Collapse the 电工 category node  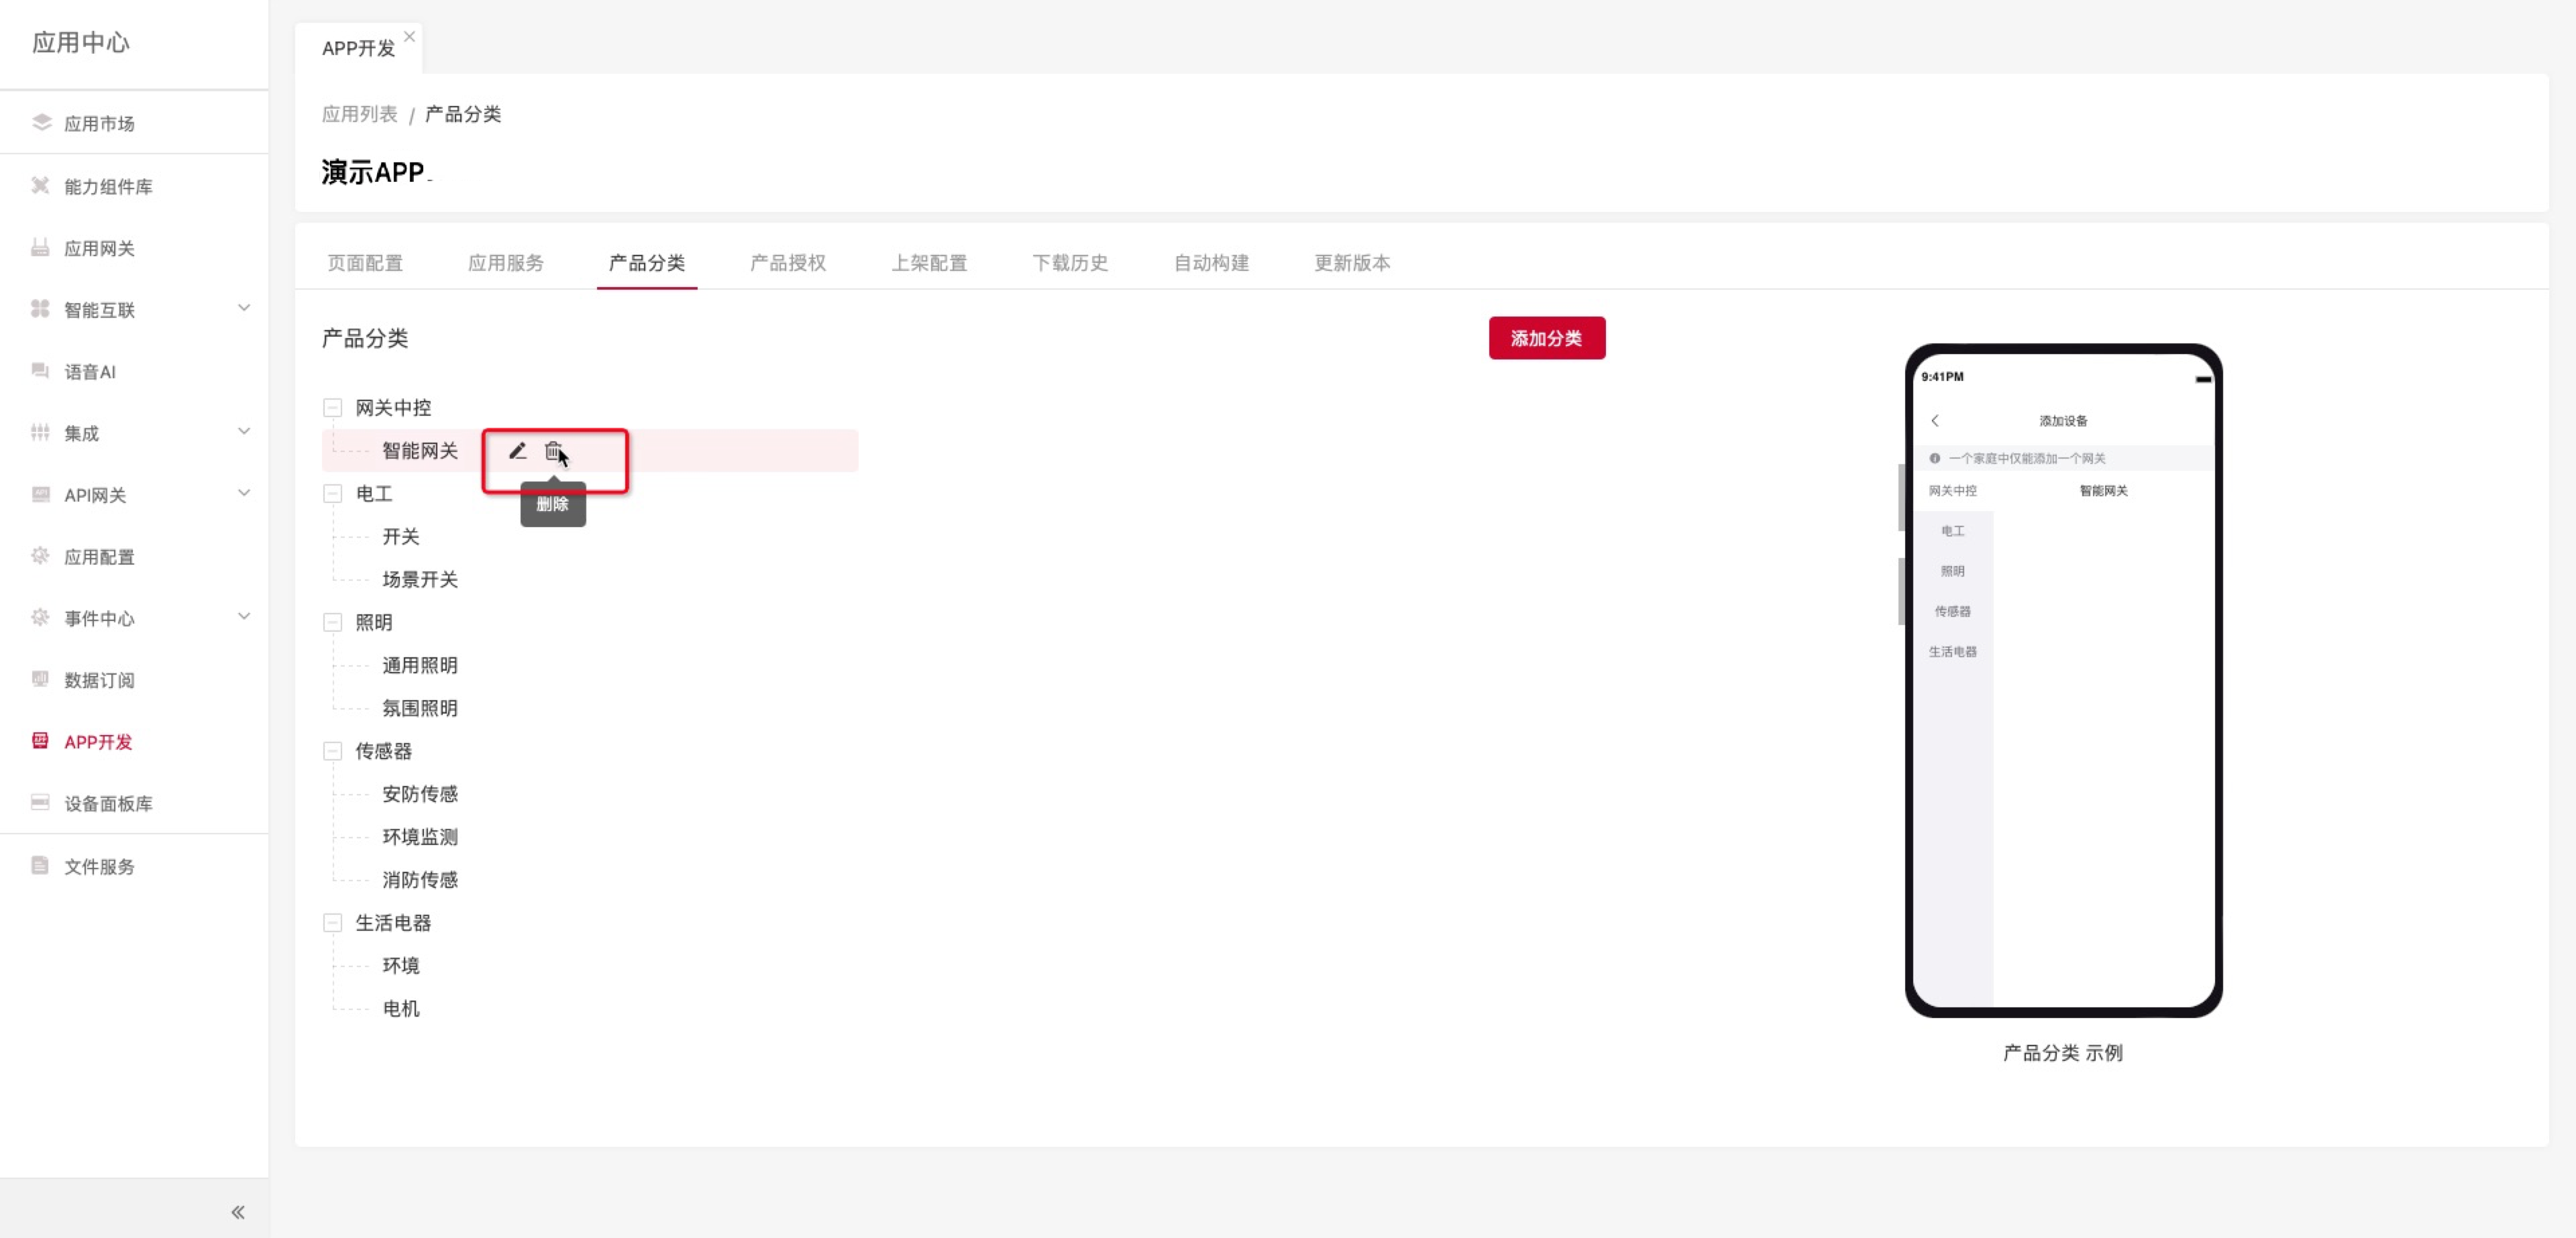pos(332,494)
